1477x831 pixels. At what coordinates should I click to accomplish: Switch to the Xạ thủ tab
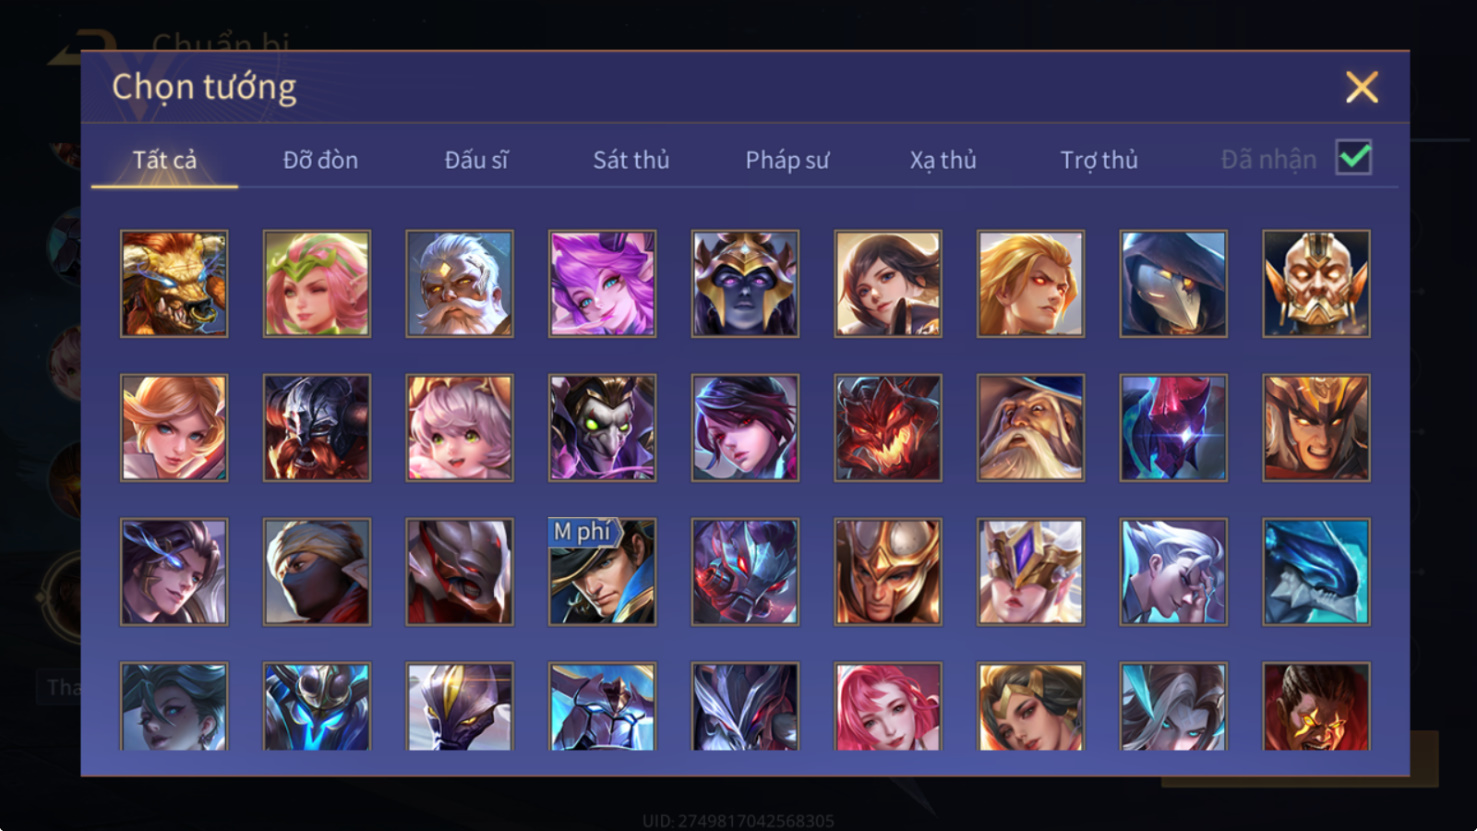coord(943,160)
